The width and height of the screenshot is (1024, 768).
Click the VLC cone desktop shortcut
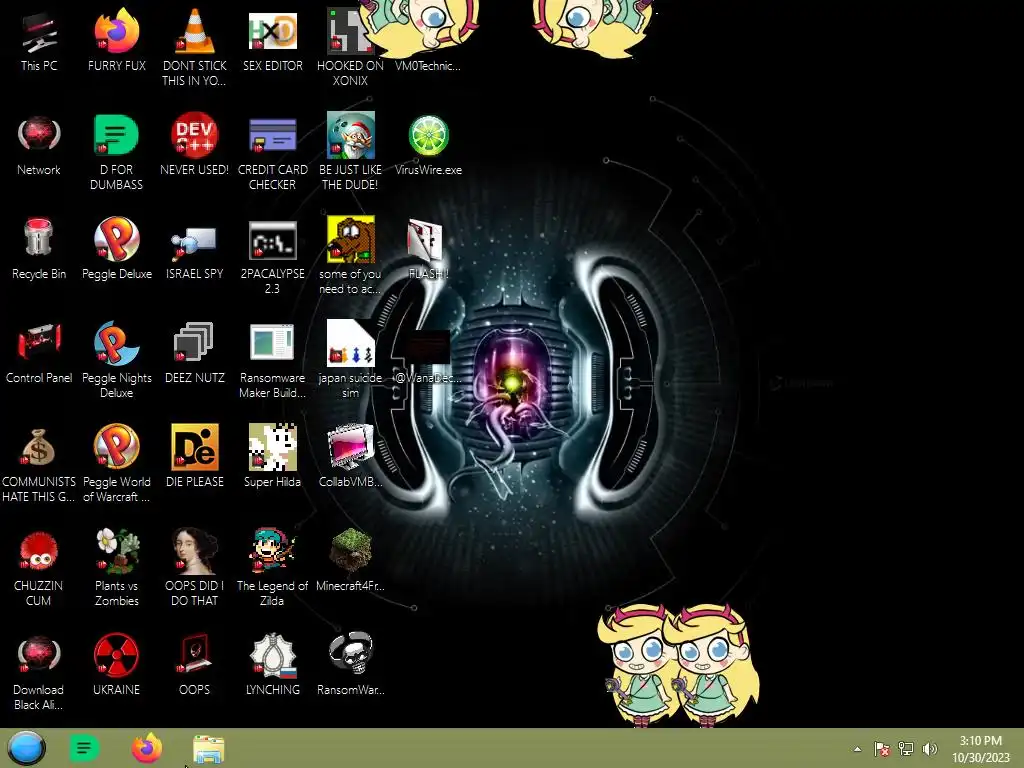click(195, 31)
